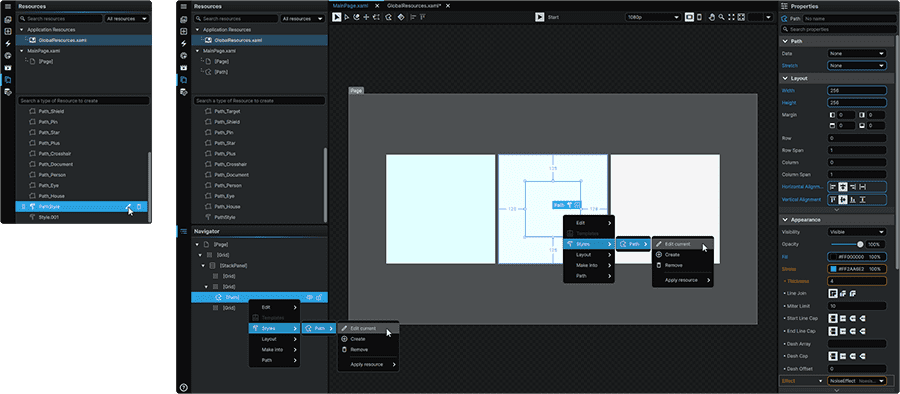Toggle visibility eye on the selected Path in Navigator
This screenshot has width=900, height=394.
pos(309,298)
